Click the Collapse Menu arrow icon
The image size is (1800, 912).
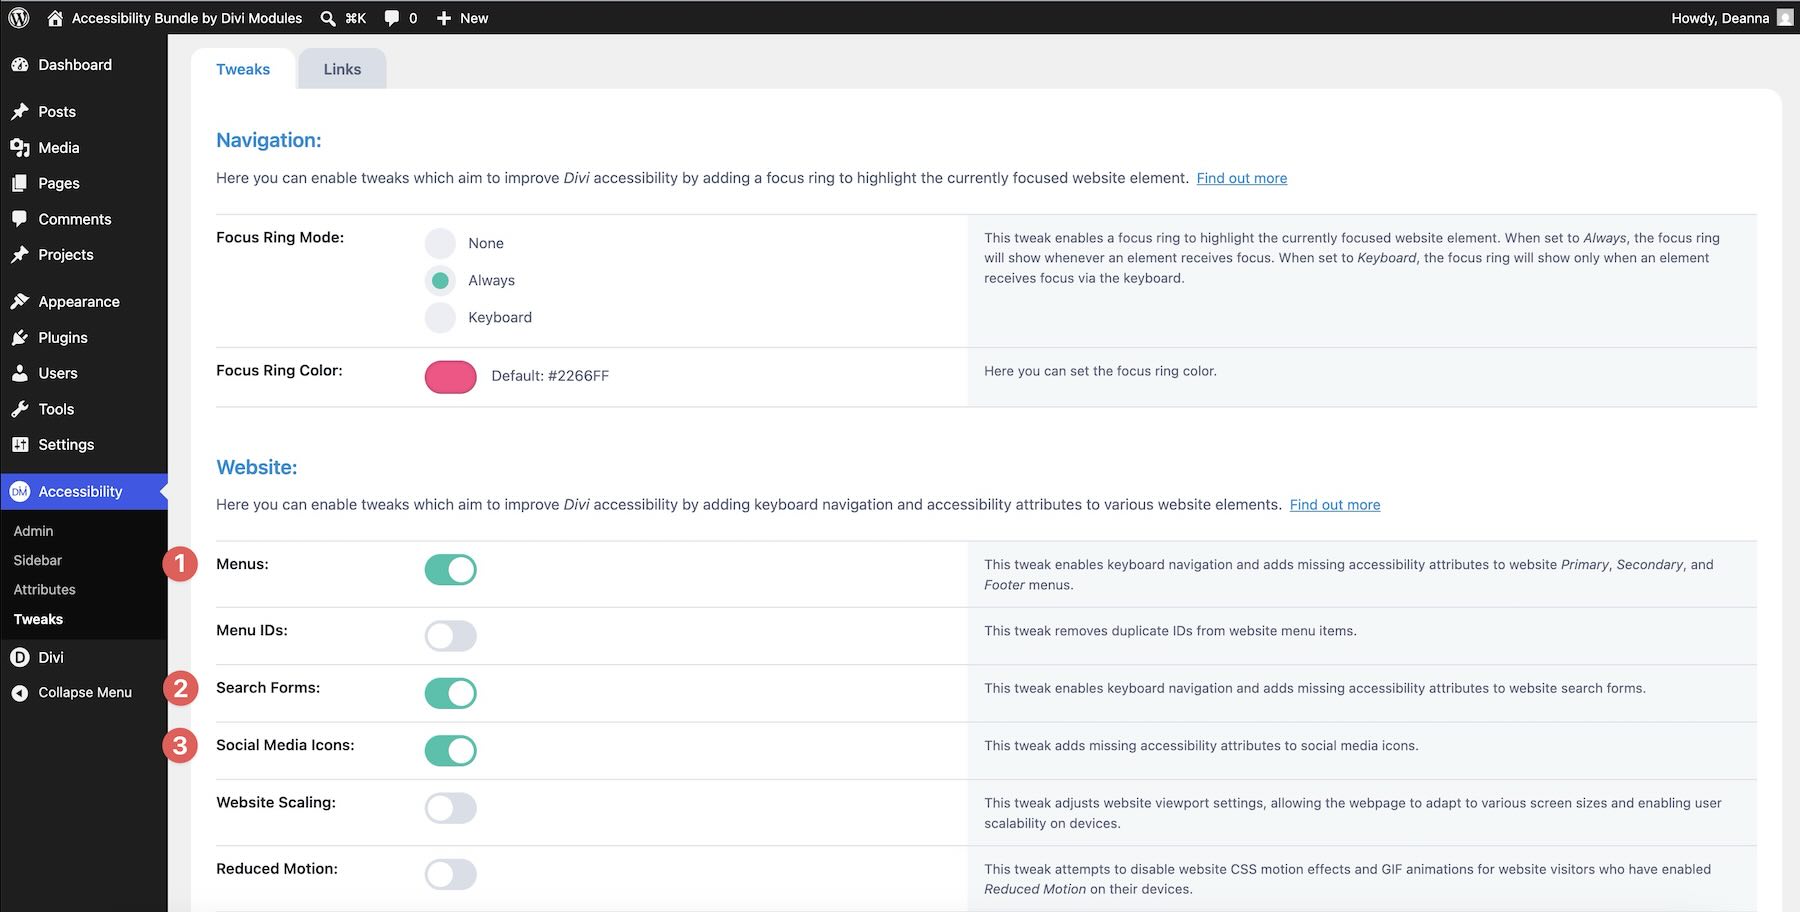point(20,692)
